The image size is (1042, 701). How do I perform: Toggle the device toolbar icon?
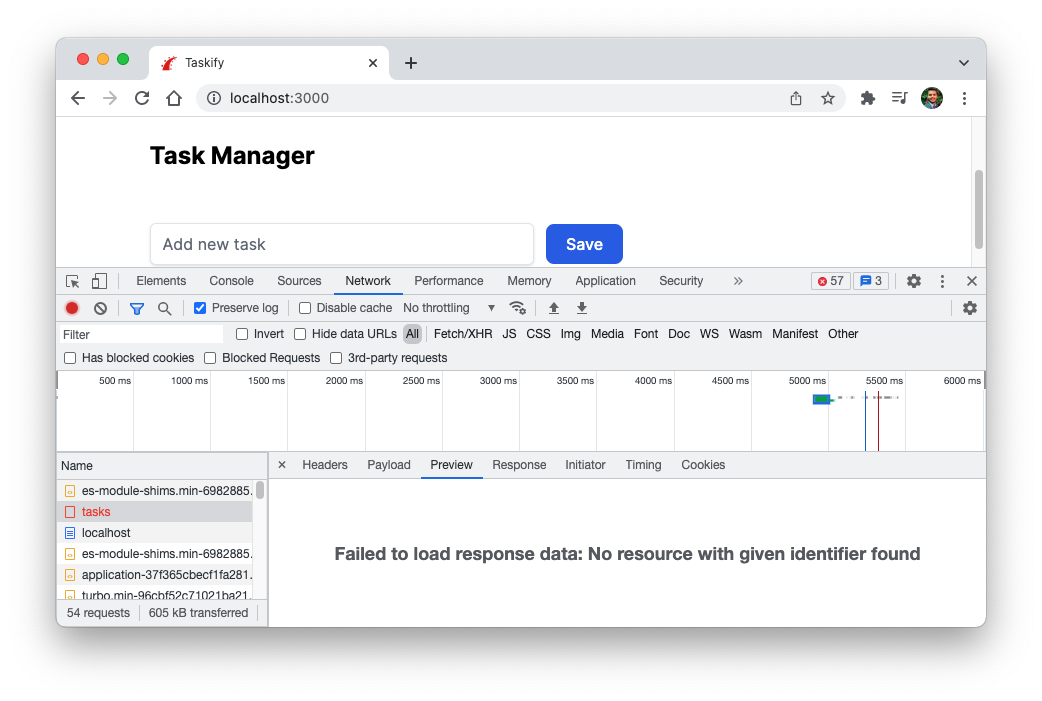[97, 281]
